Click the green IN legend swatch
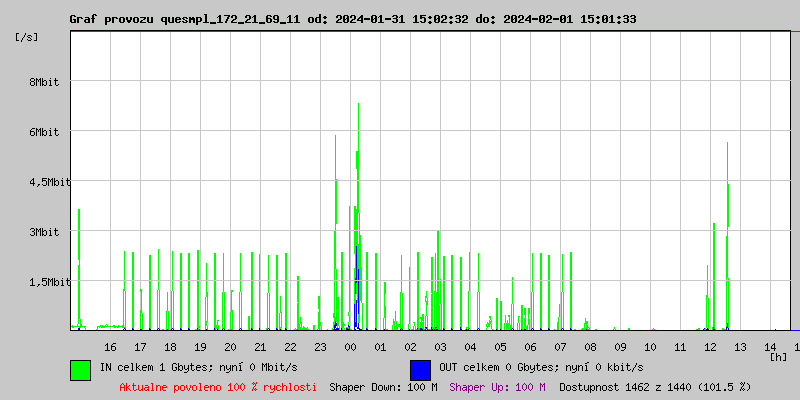 tap(80, 369)
